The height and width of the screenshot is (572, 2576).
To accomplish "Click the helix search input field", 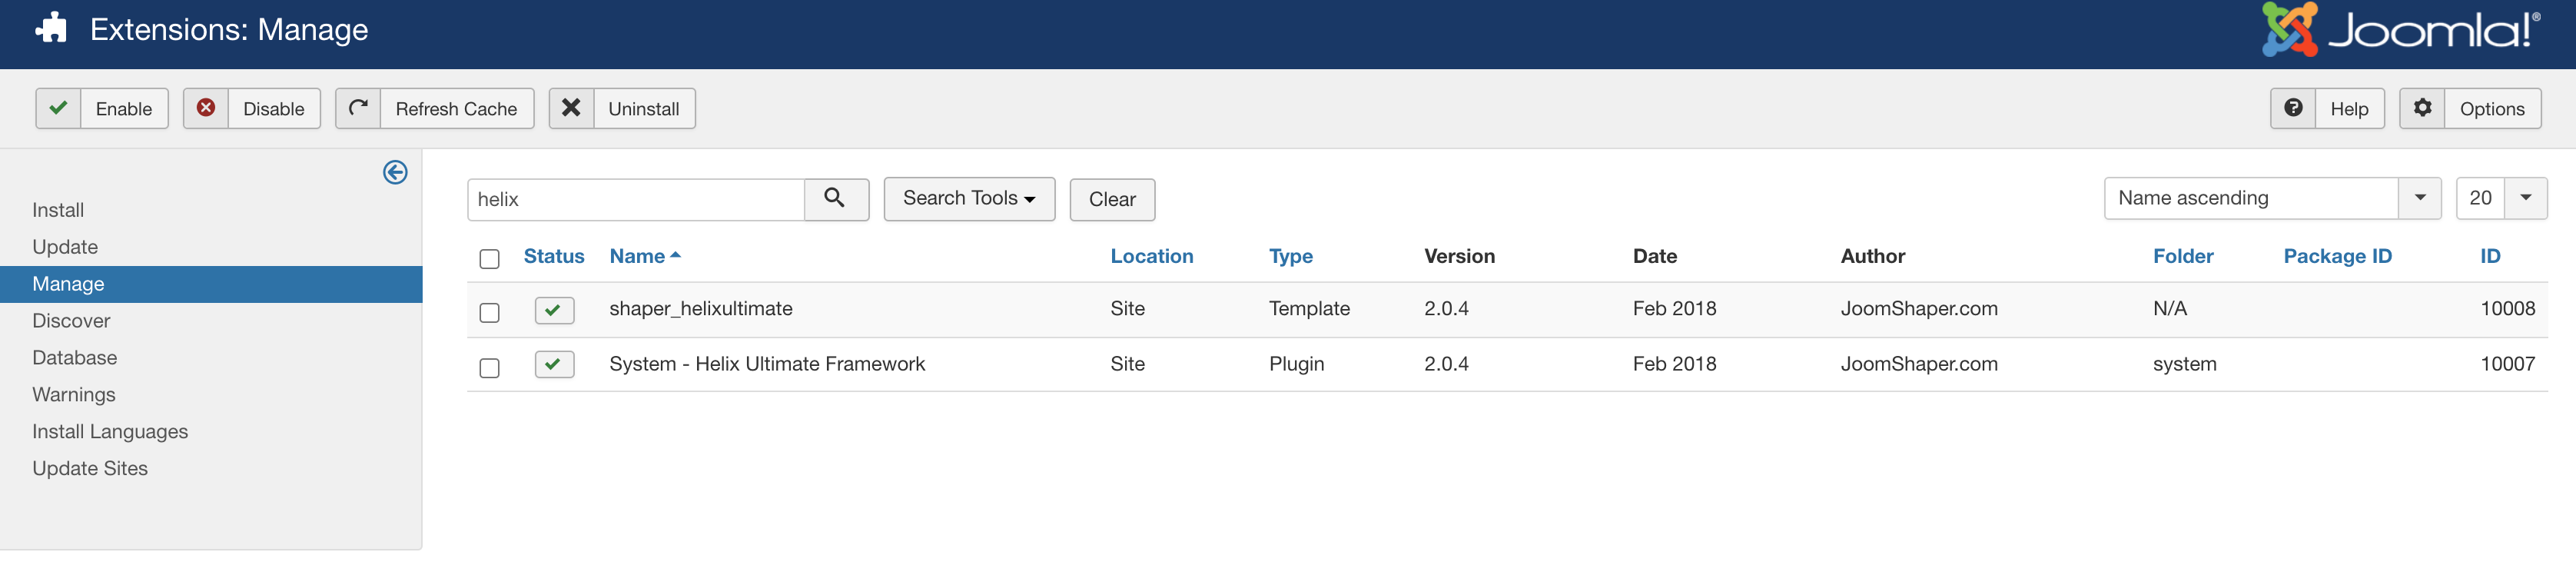I will point(636,200).
